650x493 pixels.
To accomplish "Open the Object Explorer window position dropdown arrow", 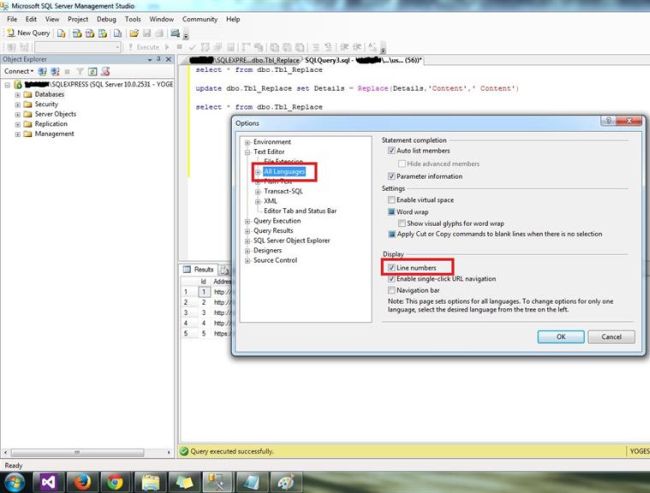I will tap(150, 60).
